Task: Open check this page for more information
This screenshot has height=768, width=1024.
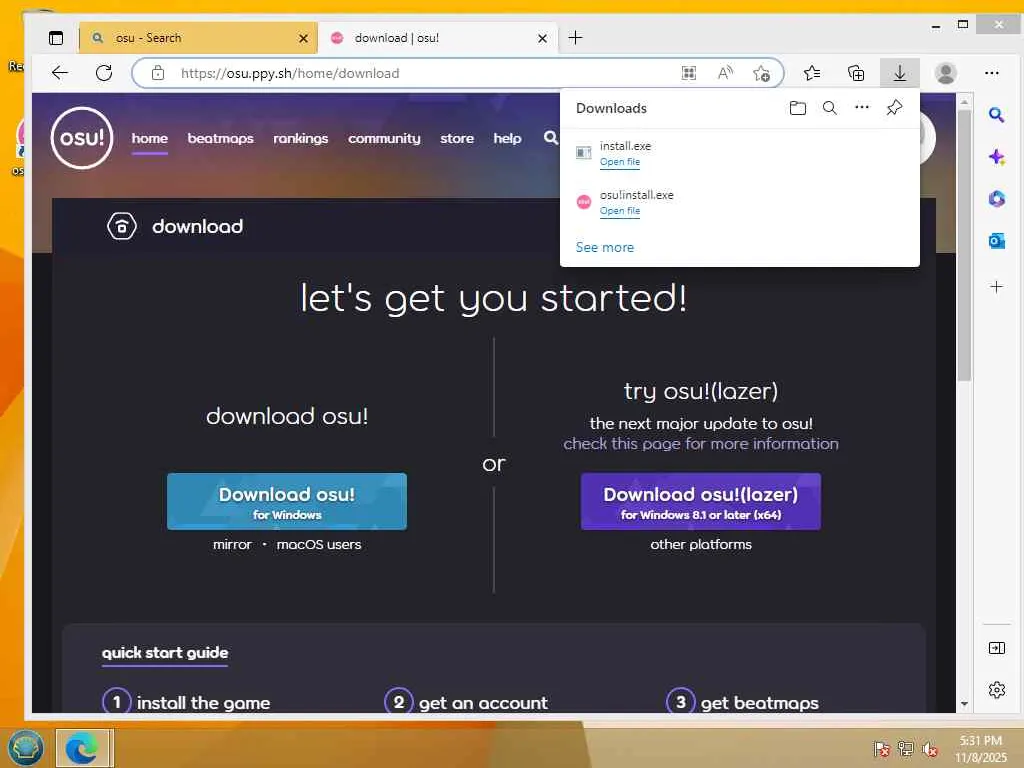Action: pyautogui.click(x=701, y=443)
